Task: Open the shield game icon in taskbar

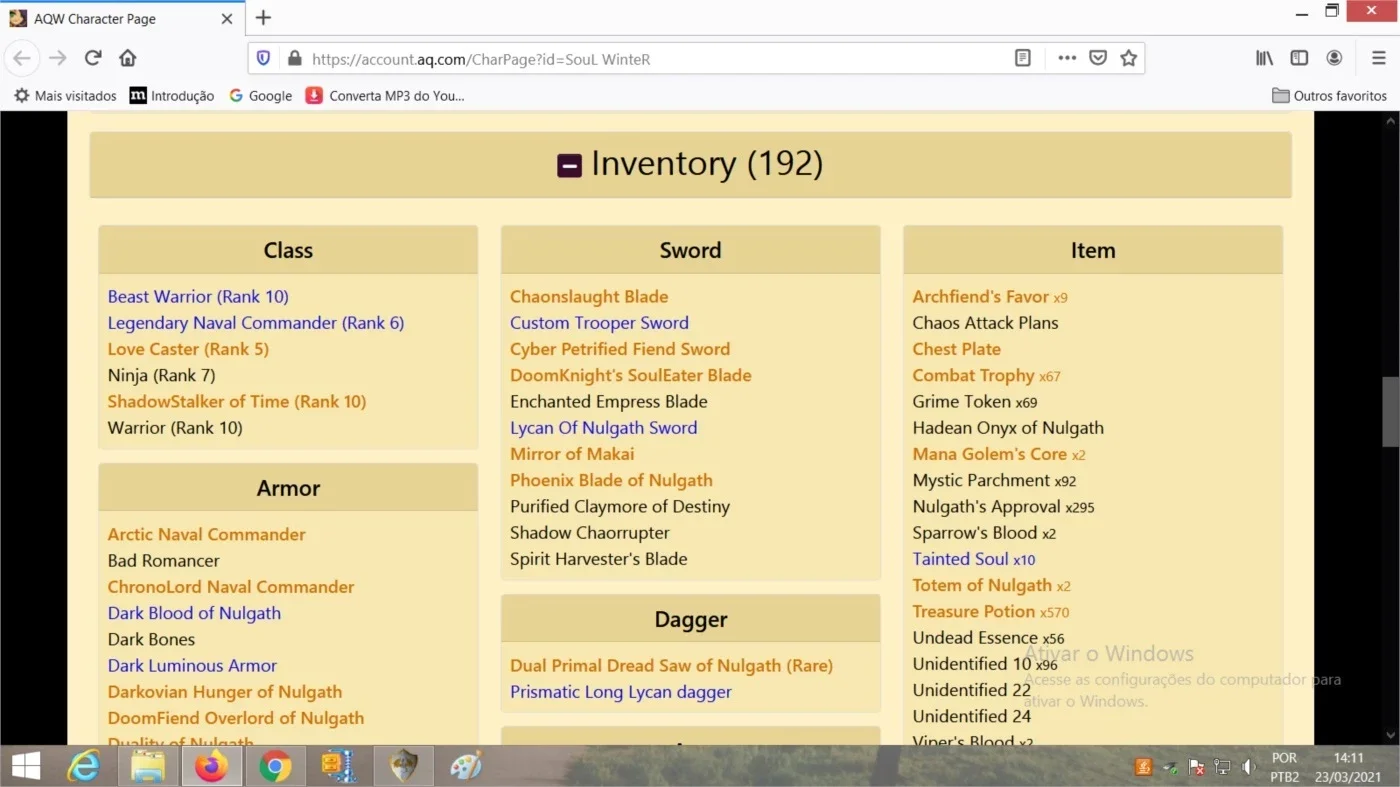Action: point(403,767)
